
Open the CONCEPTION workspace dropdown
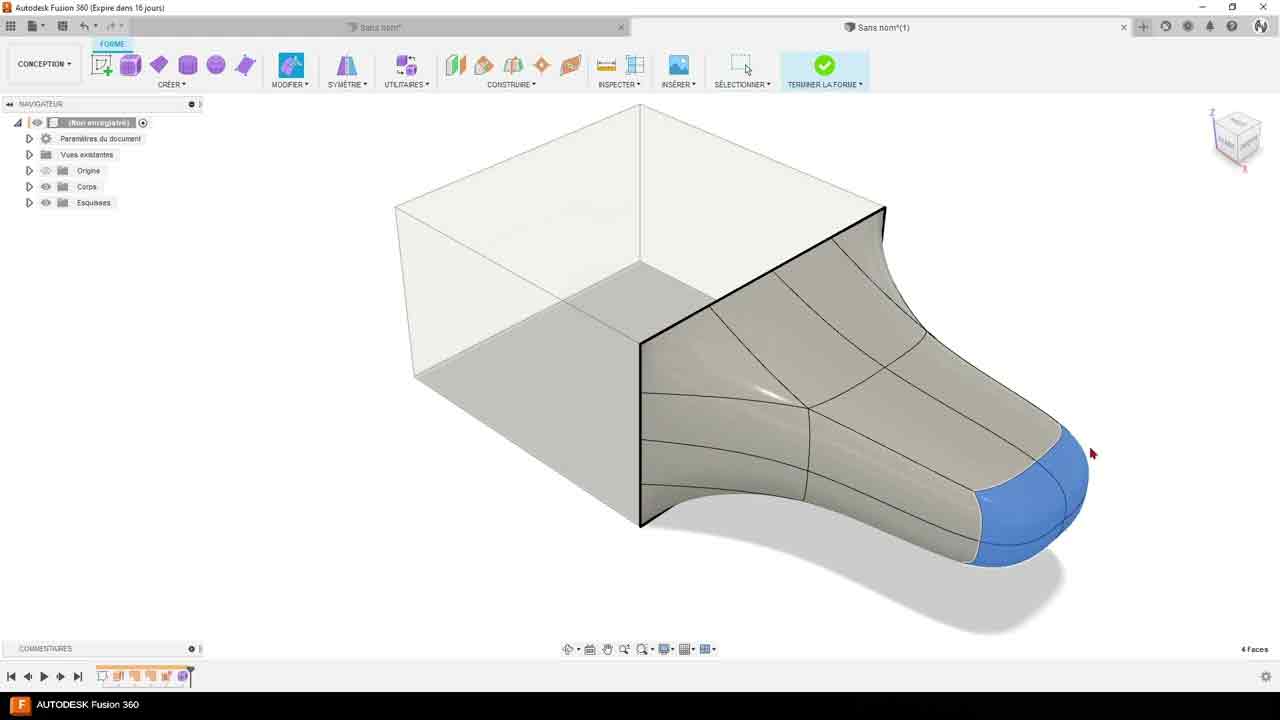pyautogui.click(x=44, y=64)
